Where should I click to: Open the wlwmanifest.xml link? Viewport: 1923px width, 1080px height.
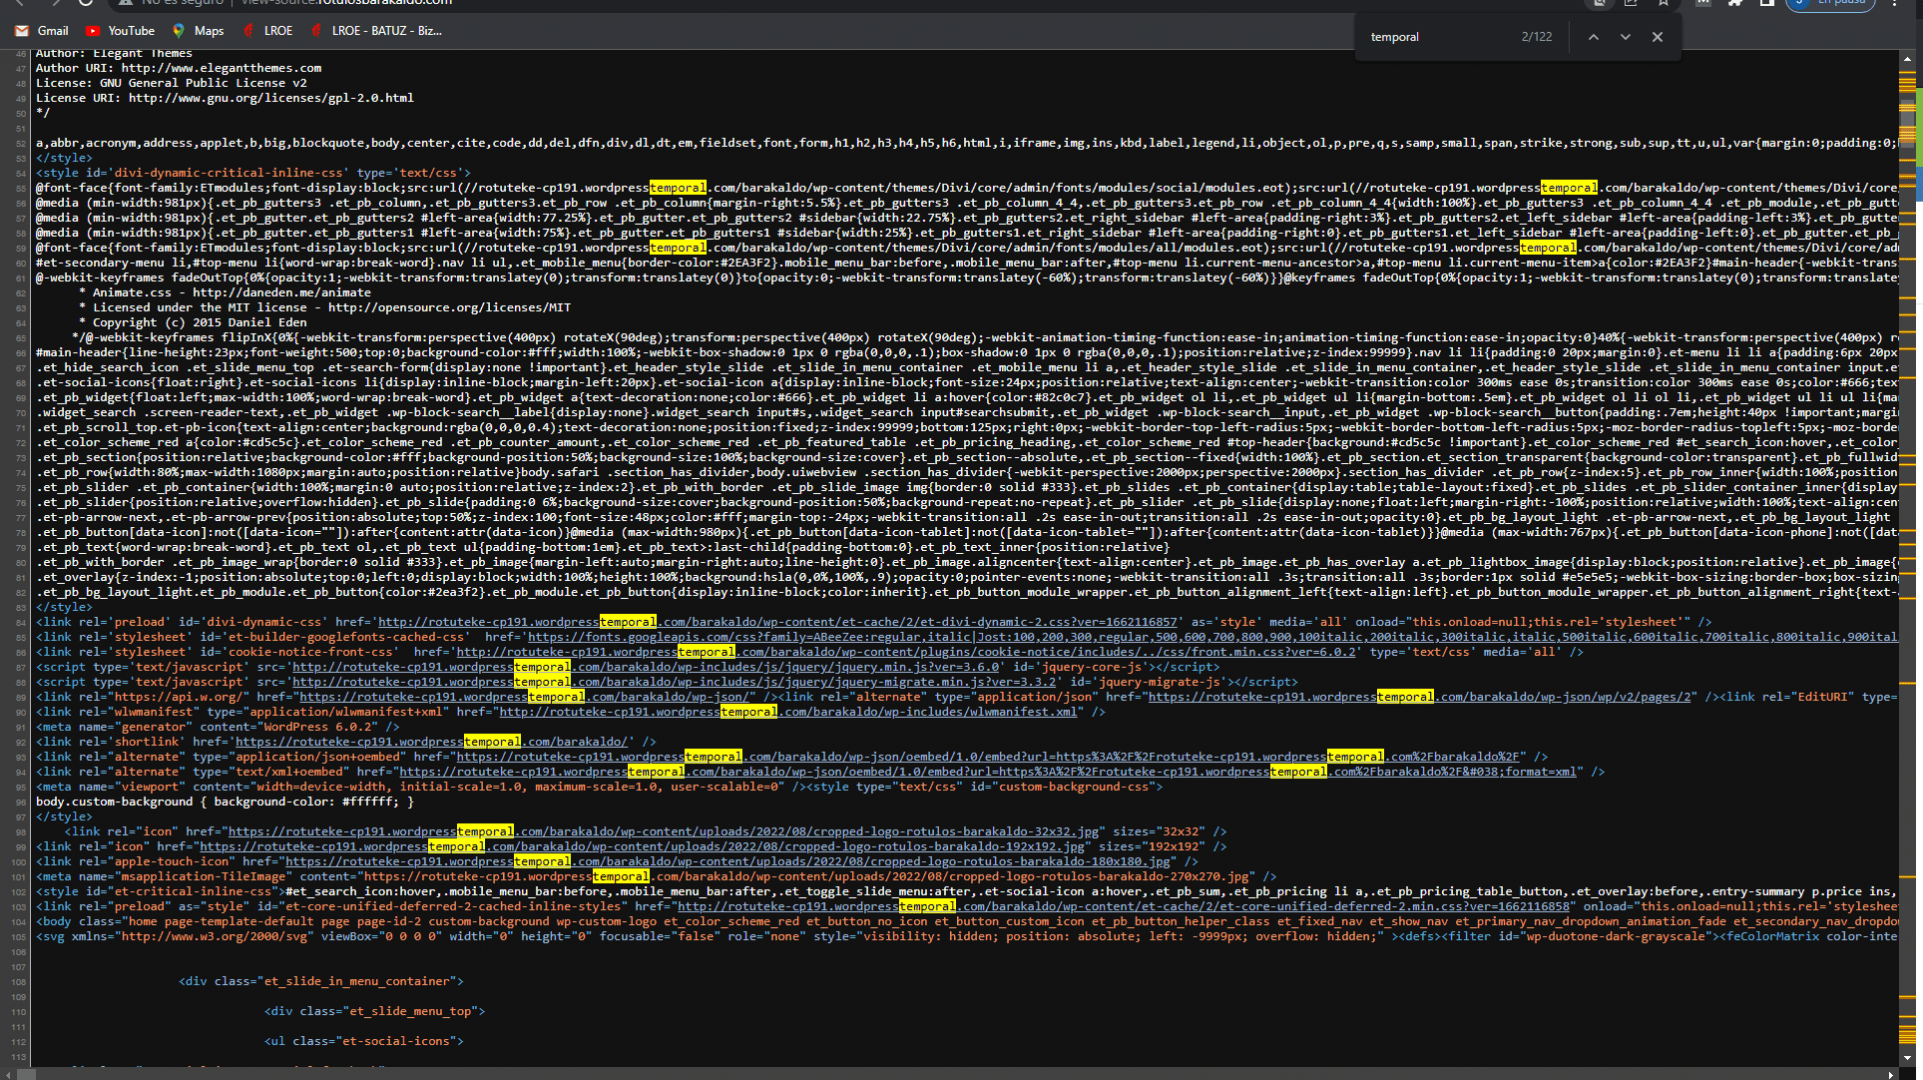[x=788, y=712]
